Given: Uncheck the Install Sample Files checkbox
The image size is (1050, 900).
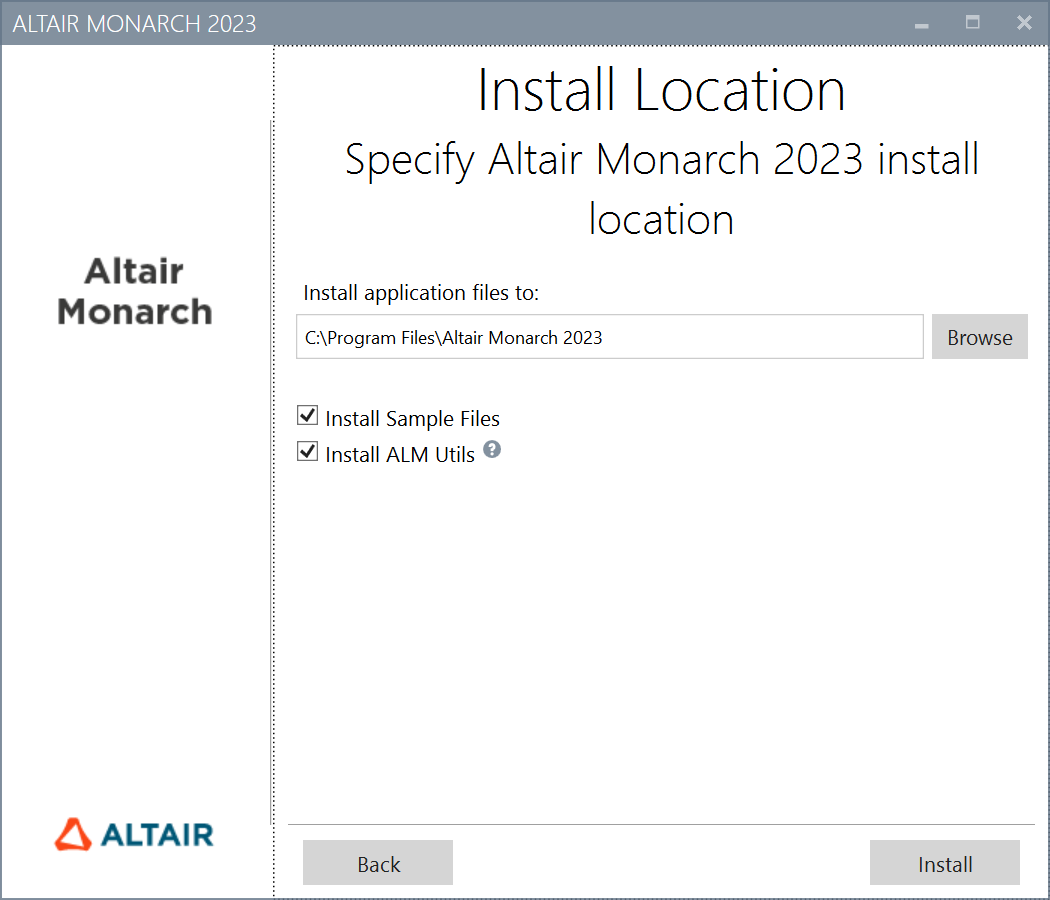Looking at the screenshot, I should pyautogui.click(x=307, y=416).
